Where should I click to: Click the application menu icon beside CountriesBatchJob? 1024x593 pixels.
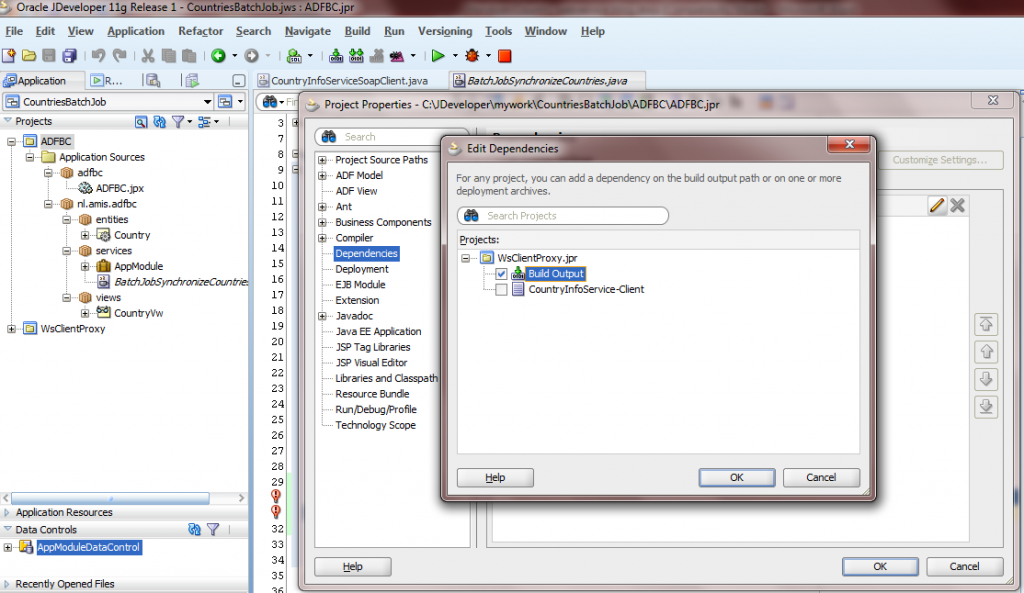point(225,102)
